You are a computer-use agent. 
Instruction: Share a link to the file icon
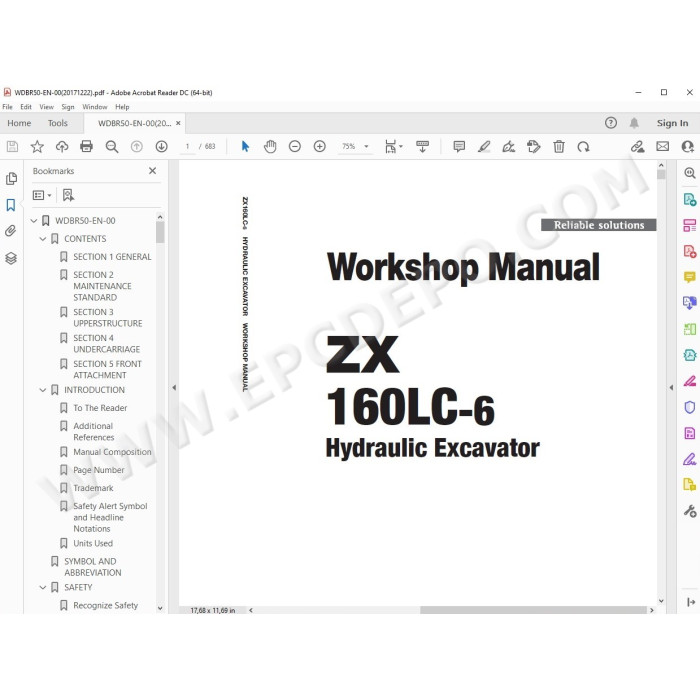click(x=638, y=146)
